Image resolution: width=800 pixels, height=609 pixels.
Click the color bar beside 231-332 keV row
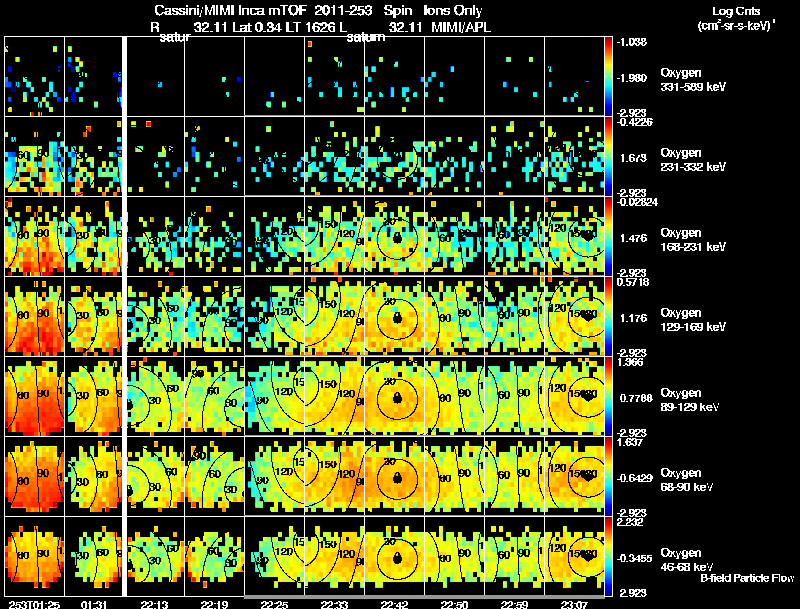[608, 157]
